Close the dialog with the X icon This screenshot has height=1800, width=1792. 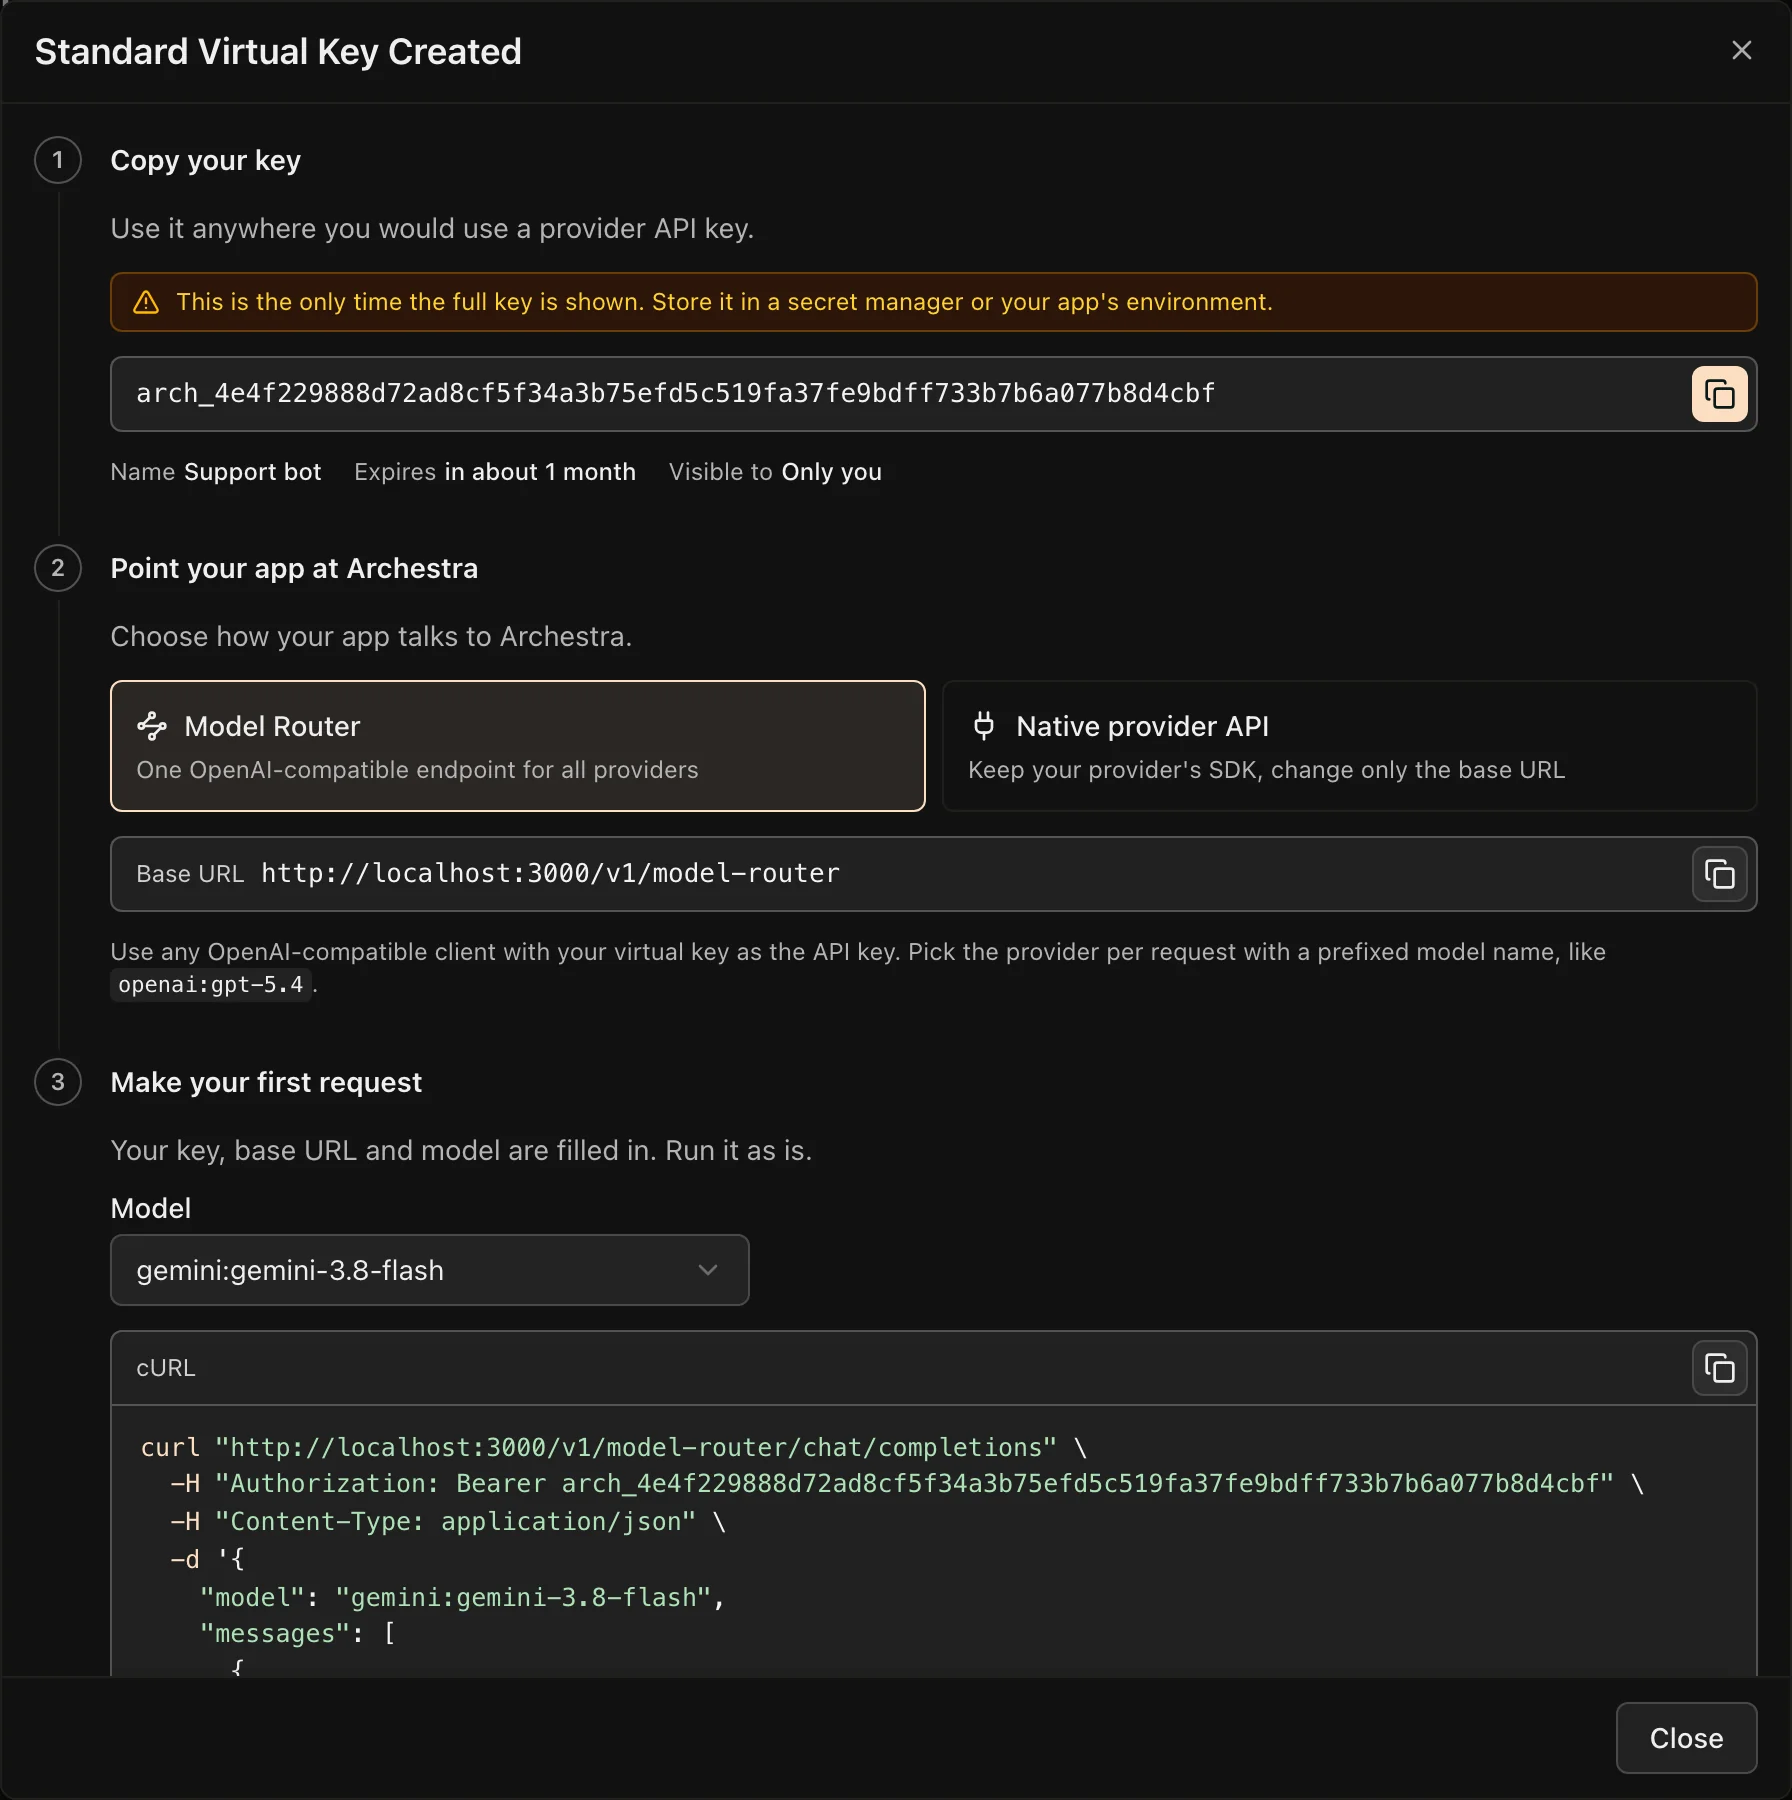click(1741, 50)
